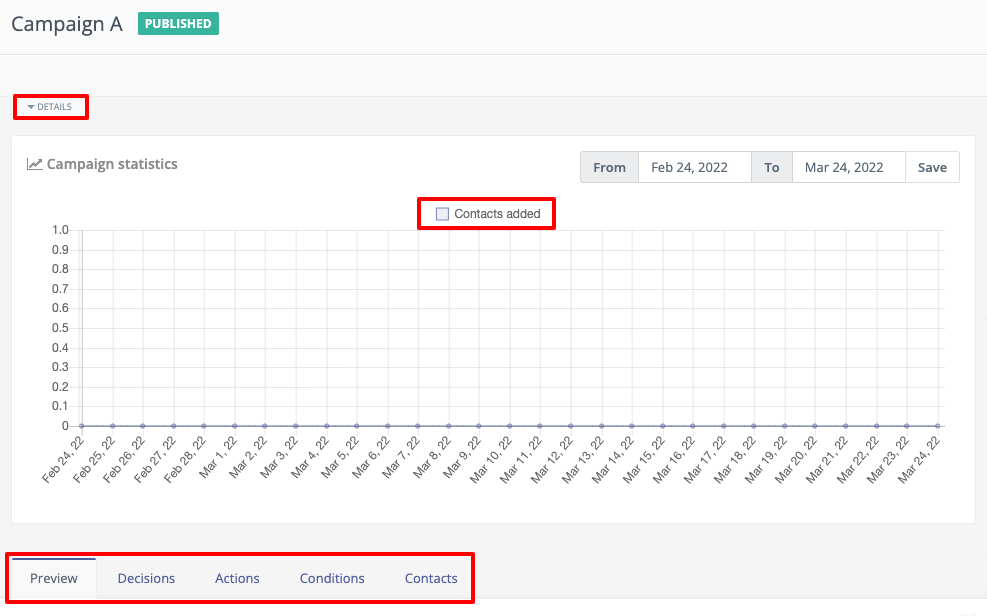This screenshot has height=616, width=987.
Task: Click the Campaign A page title
Action: point(67,25)
